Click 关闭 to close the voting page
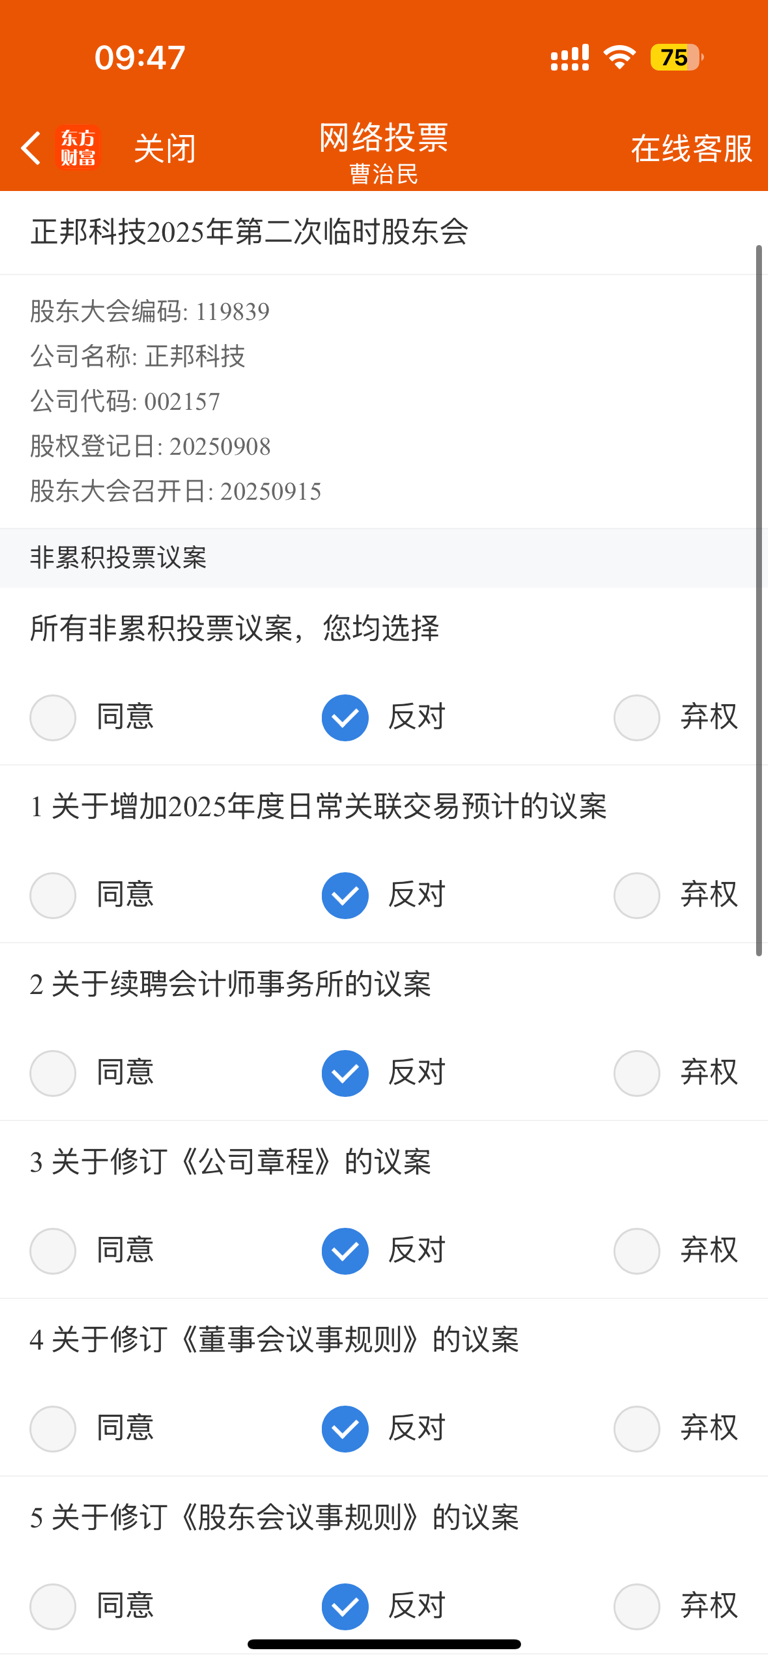This screenshot has width=769, height=1665. [165, 149]
